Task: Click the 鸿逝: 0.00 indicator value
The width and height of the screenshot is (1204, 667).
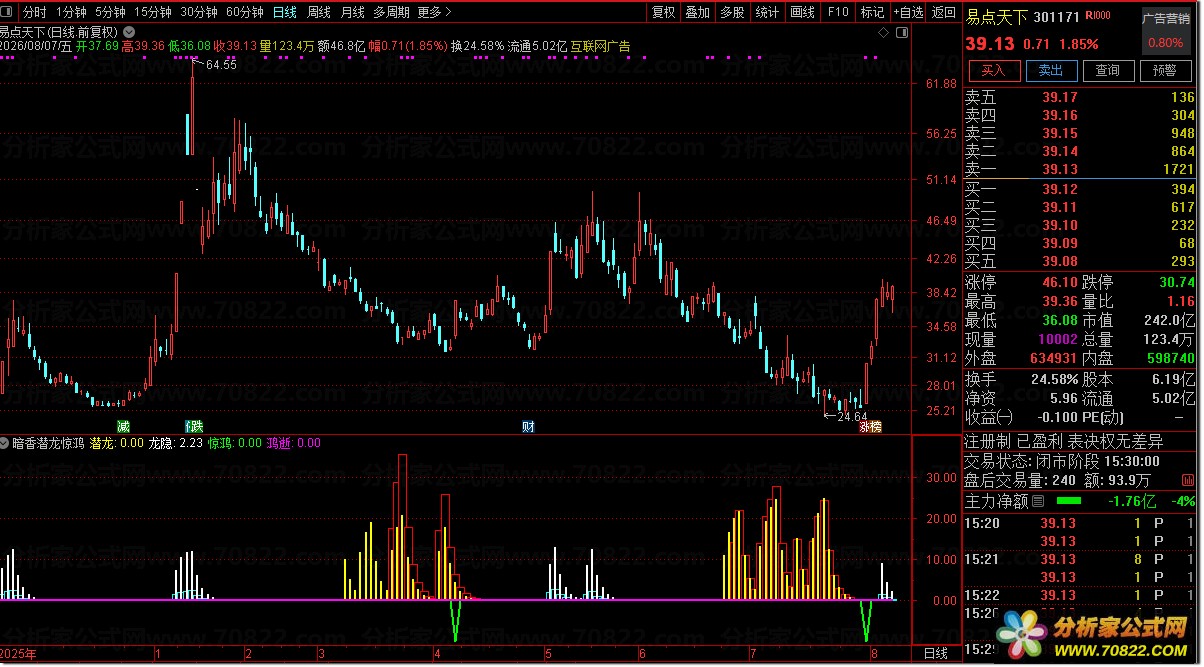Action: tap(294, 442)
